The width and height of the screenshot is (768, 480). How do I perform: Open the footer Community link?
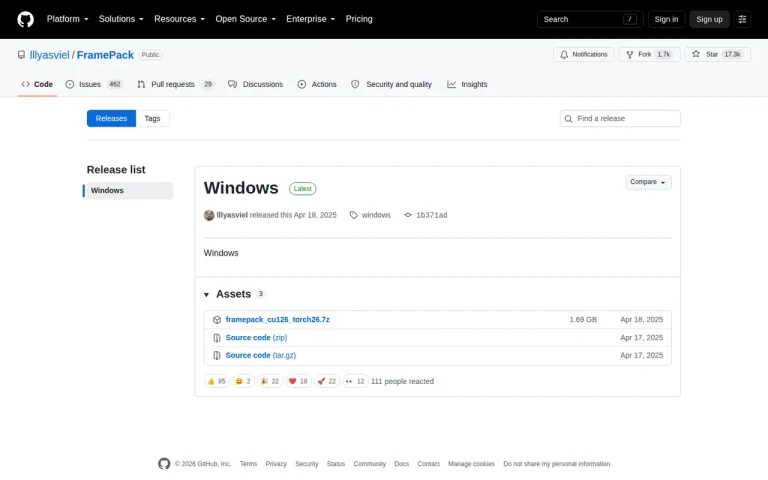pos(370,464)
